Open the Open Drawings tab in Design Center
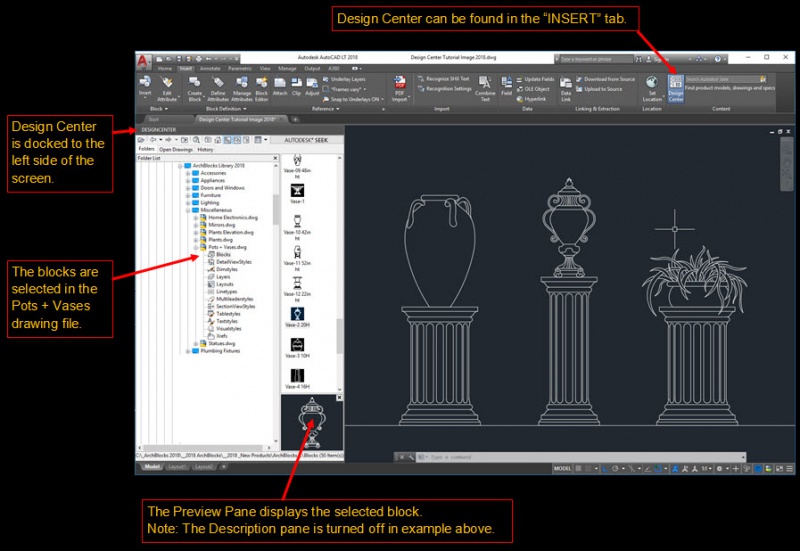The image size is (800, 551). (176, 149)
